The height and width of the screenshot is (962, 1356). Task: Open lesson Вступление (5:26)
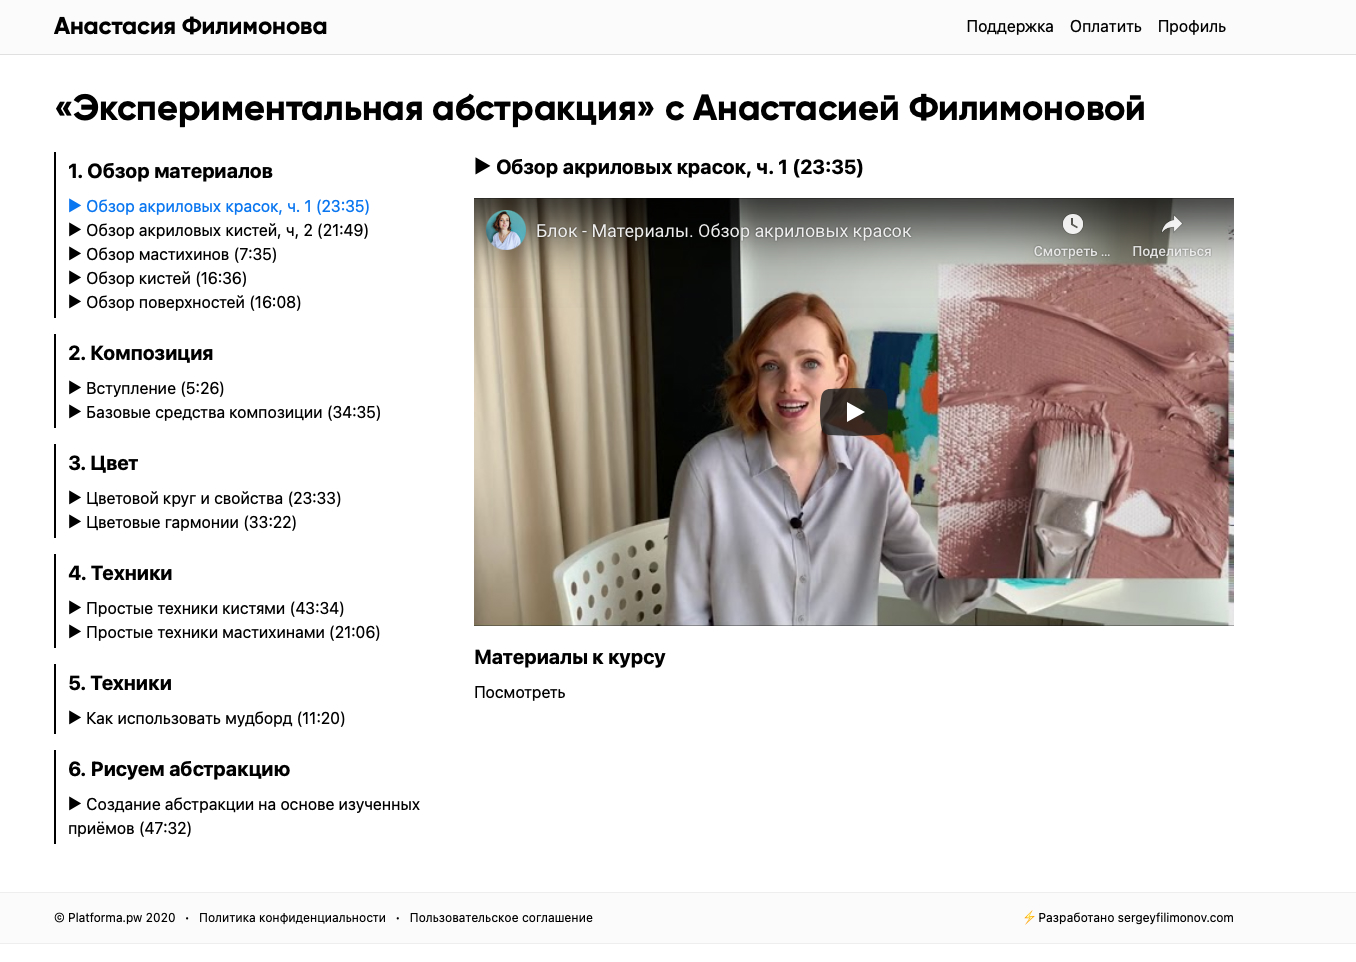pos(146,388)
